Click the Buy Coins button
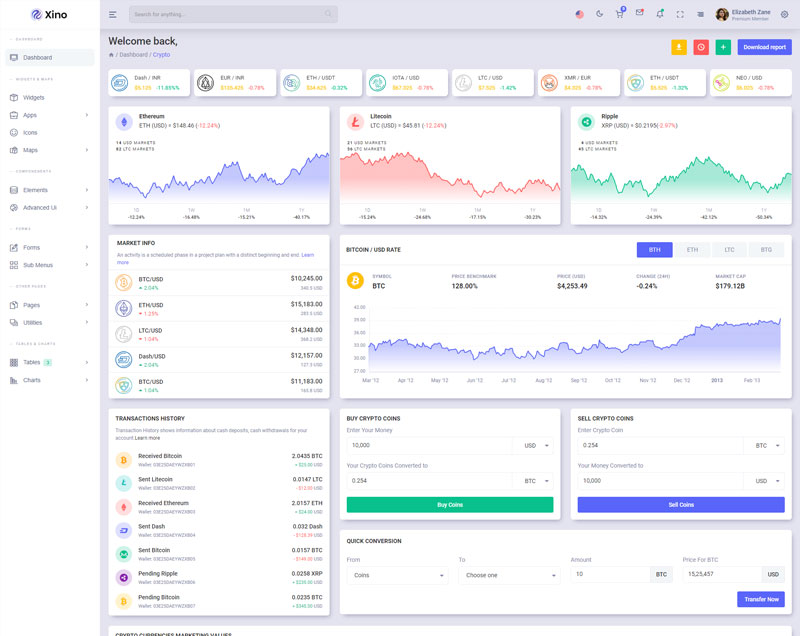 pyautogui.click(x=449, y=505)
